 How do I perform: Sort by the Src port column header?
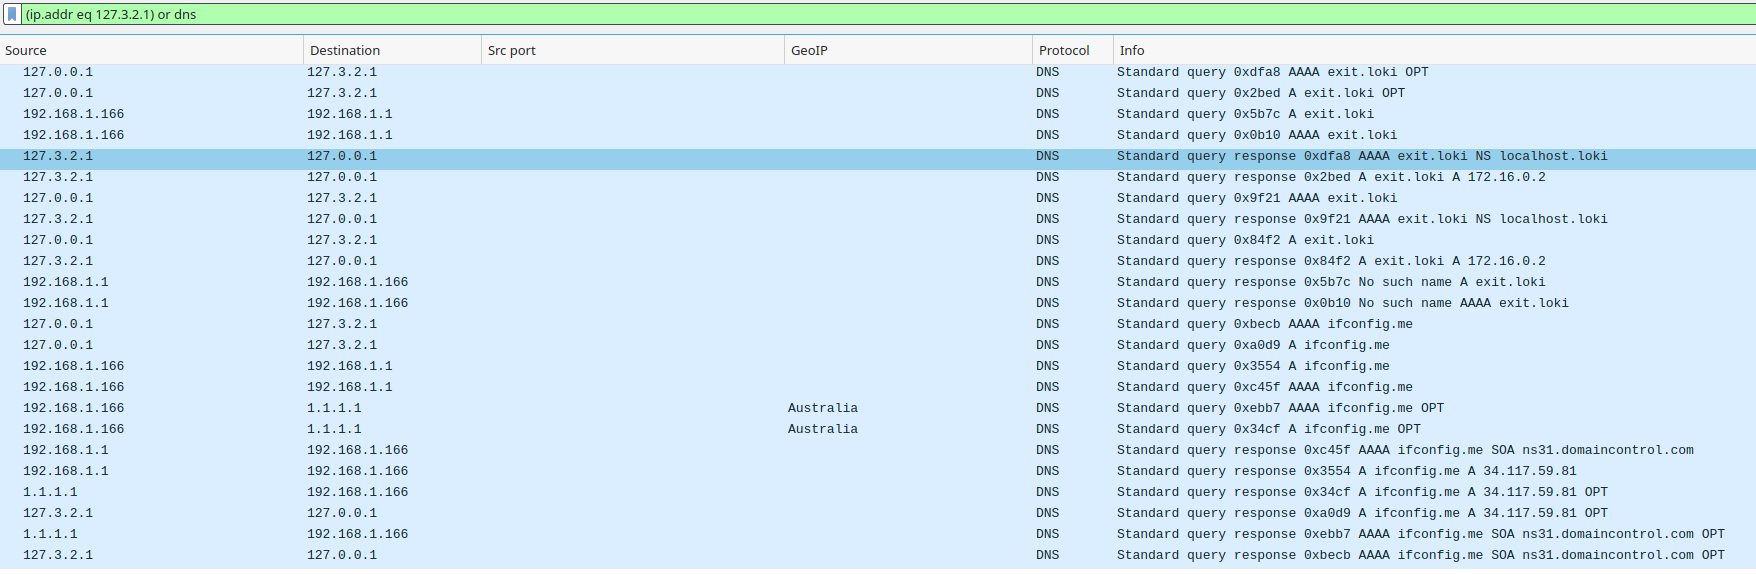pyautogui.click(x=633, y=50)
